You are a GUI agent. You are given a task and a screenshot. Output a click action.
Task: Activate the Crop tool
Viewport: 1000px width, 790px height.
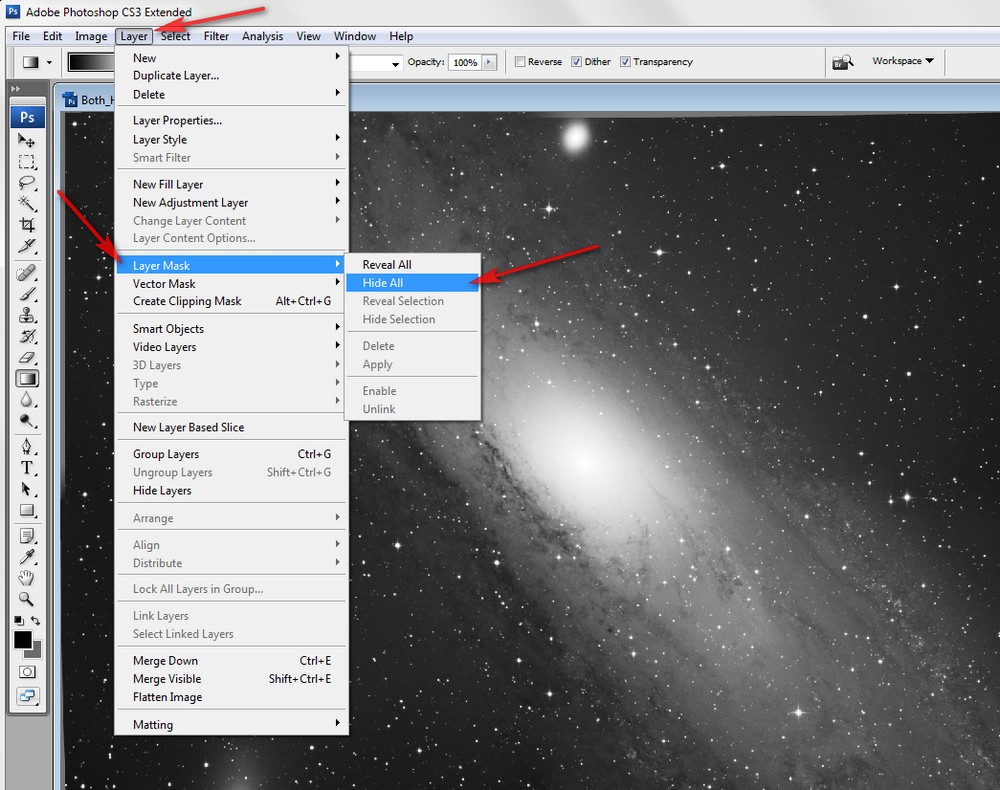click(27, 225)
